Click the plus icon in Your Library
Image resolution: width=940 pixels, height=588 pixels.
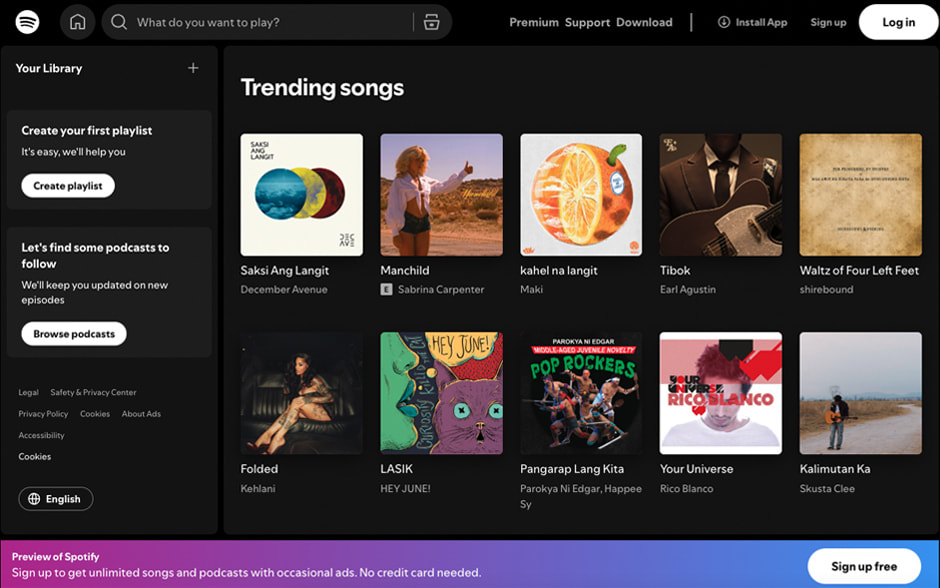pyautogui.click(x=193, y=68)
